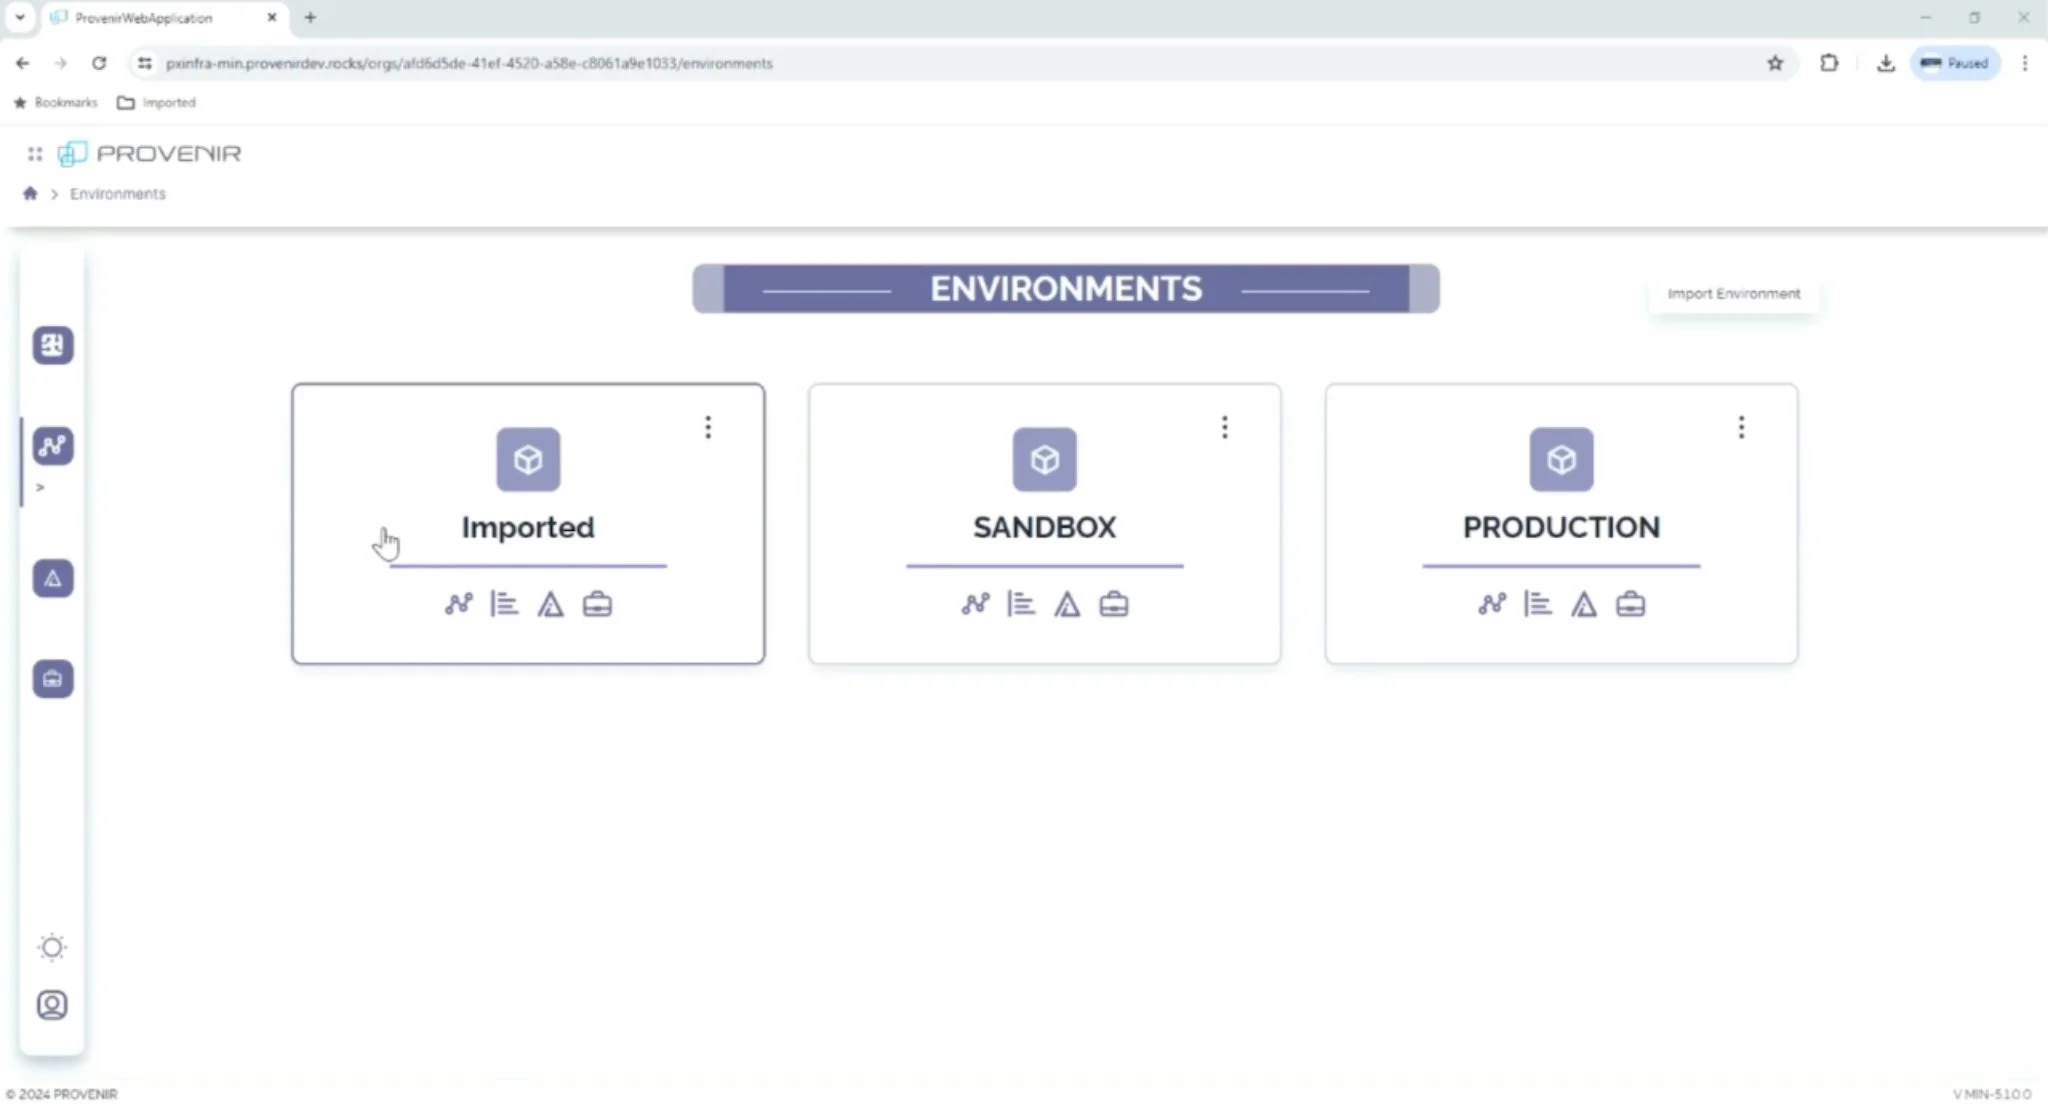Click the user profile icon in sidebar

click(52, 1004)
